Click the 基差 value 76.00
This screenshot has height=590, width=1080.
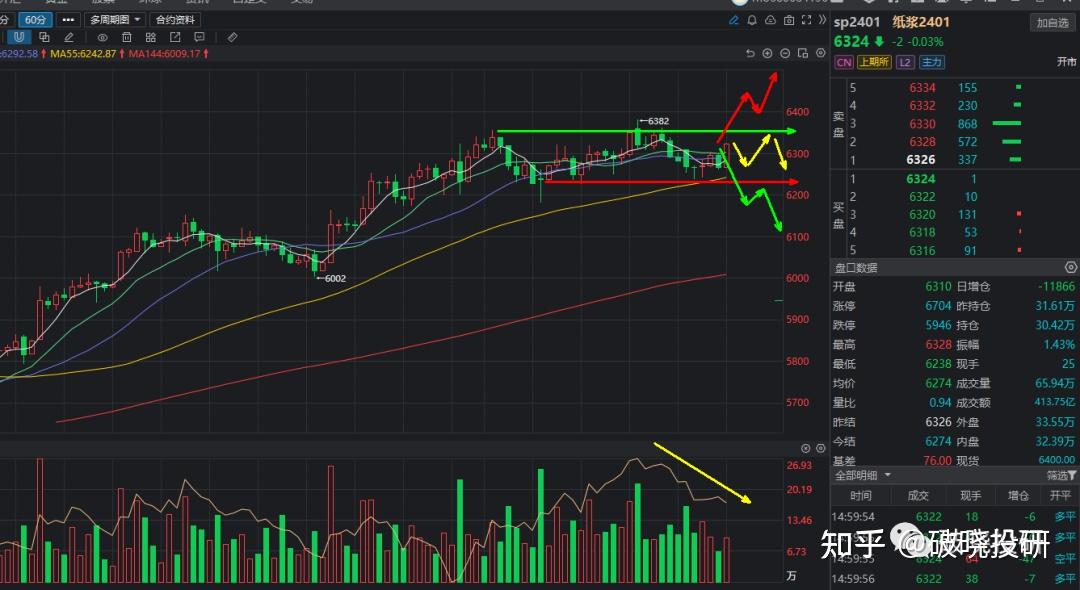coord(937,461)
